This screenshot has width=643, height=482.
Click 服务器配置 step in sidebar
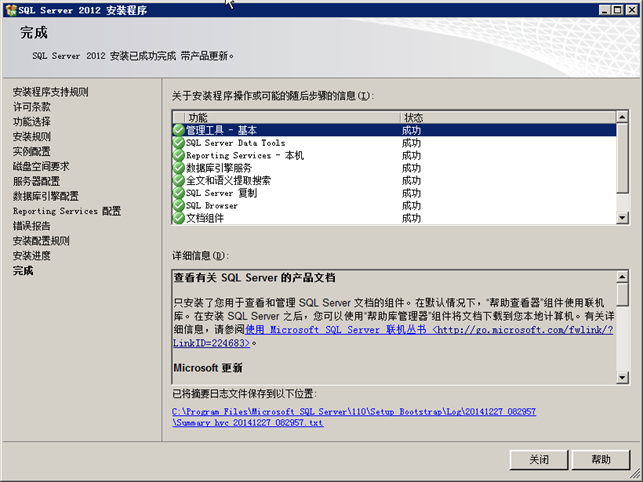pyautogui.click(x=36, y=181)
